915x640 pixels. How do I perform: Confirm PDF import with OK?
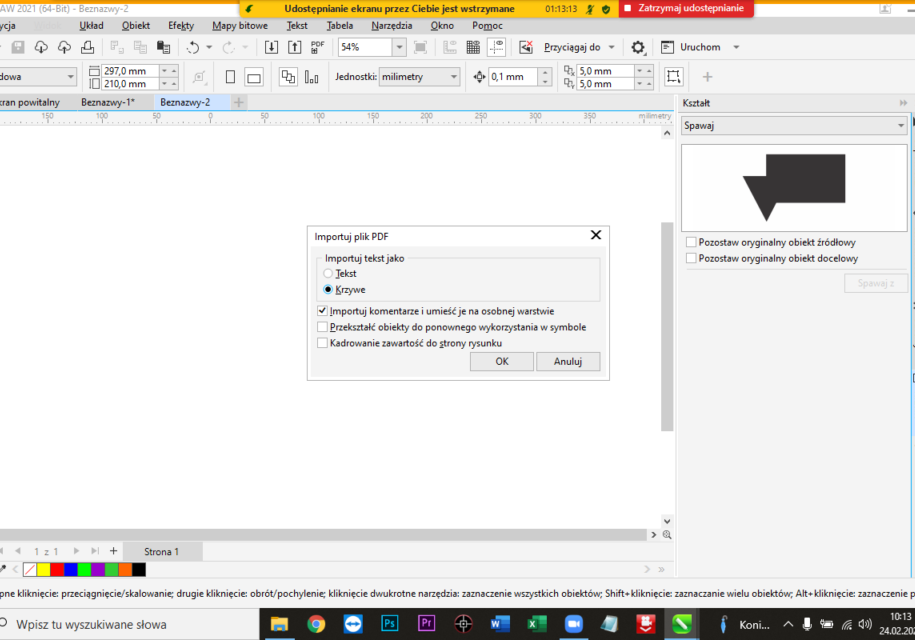pos(502,361)
